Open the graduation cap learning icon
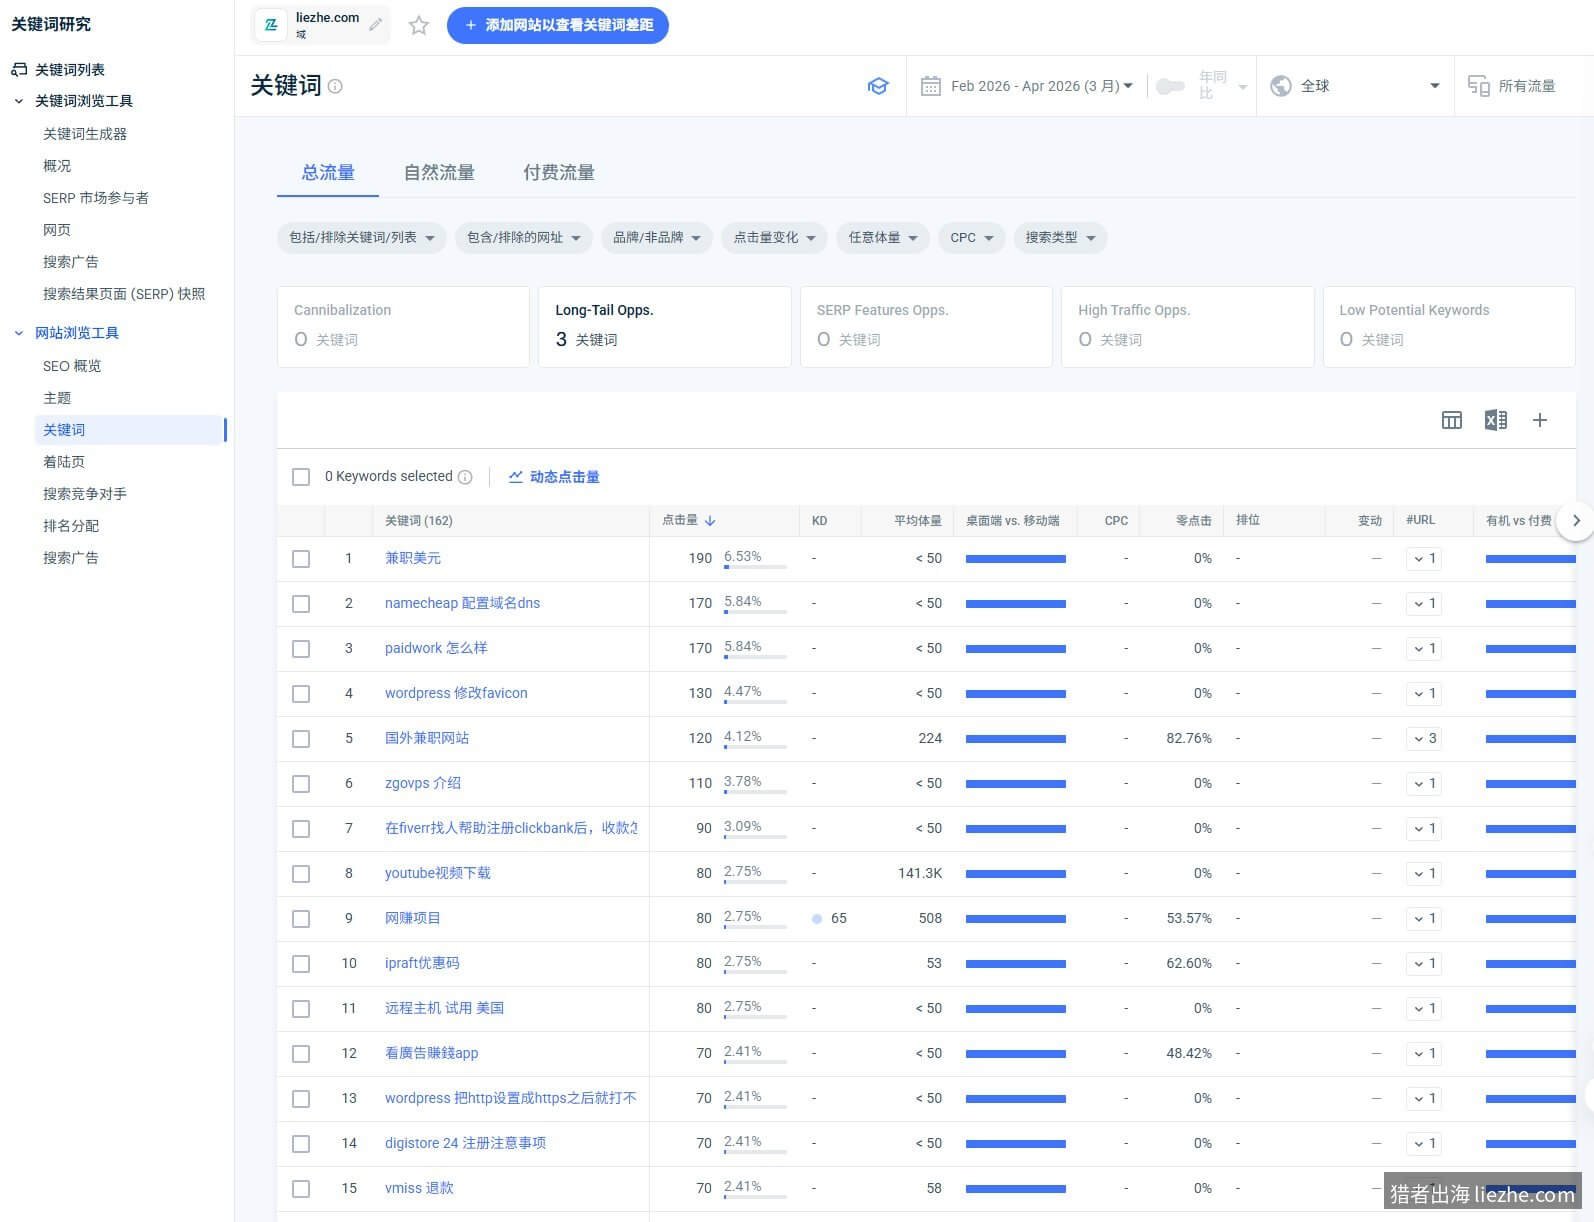This screenshot has height=1222, width=1594. click(x=878, y=86)
